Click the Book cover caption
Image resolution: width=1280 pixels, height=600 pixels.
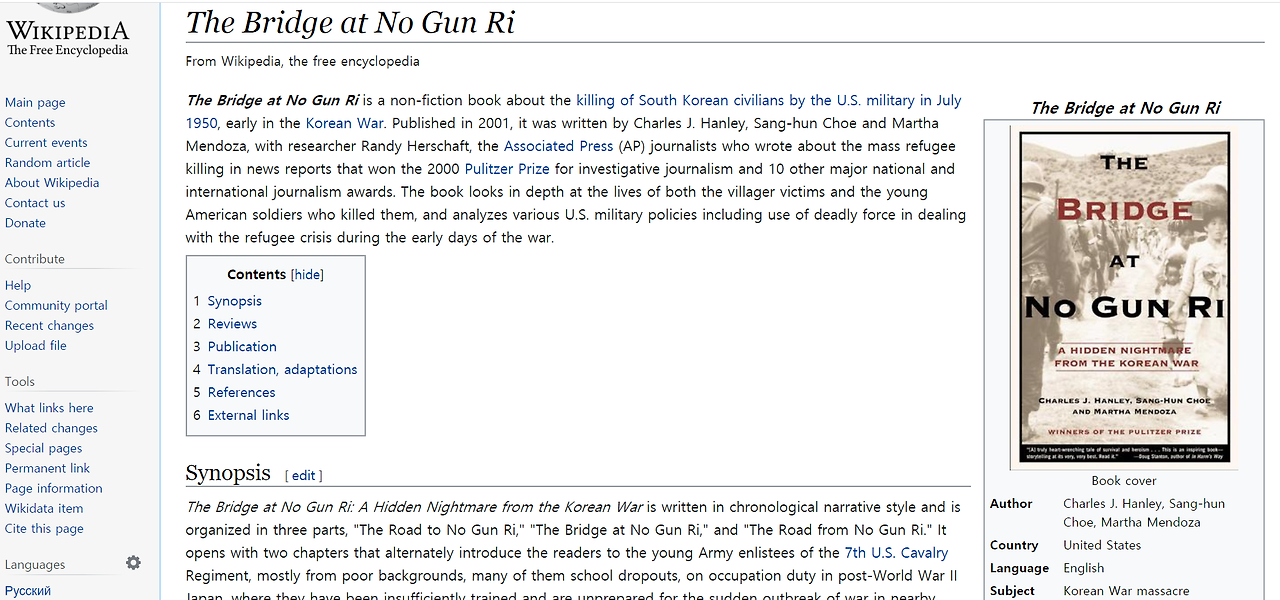coord(1125,481)
